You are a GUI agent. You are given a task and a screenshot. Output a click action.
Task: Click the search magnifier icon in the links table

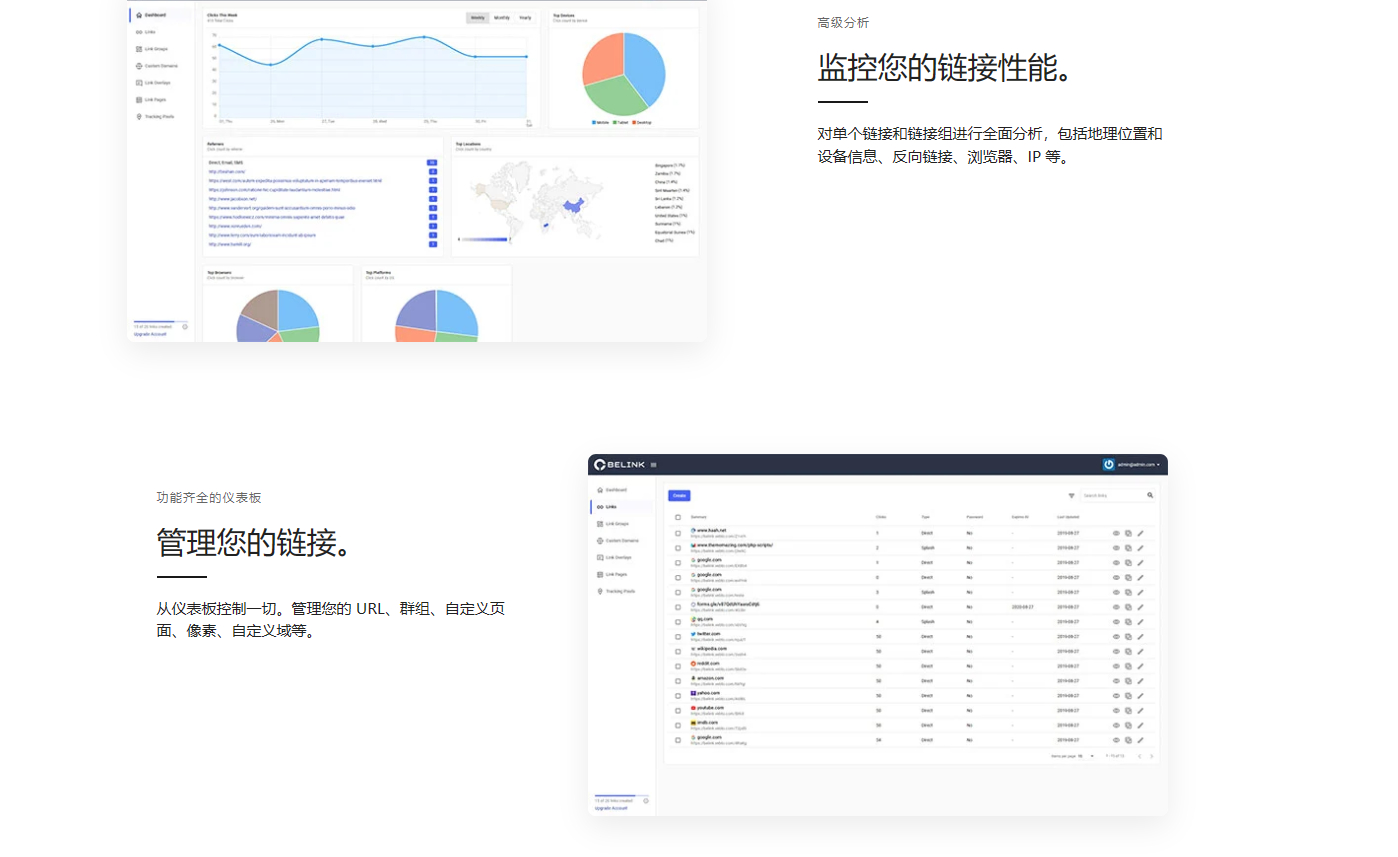pos(1150,495)
